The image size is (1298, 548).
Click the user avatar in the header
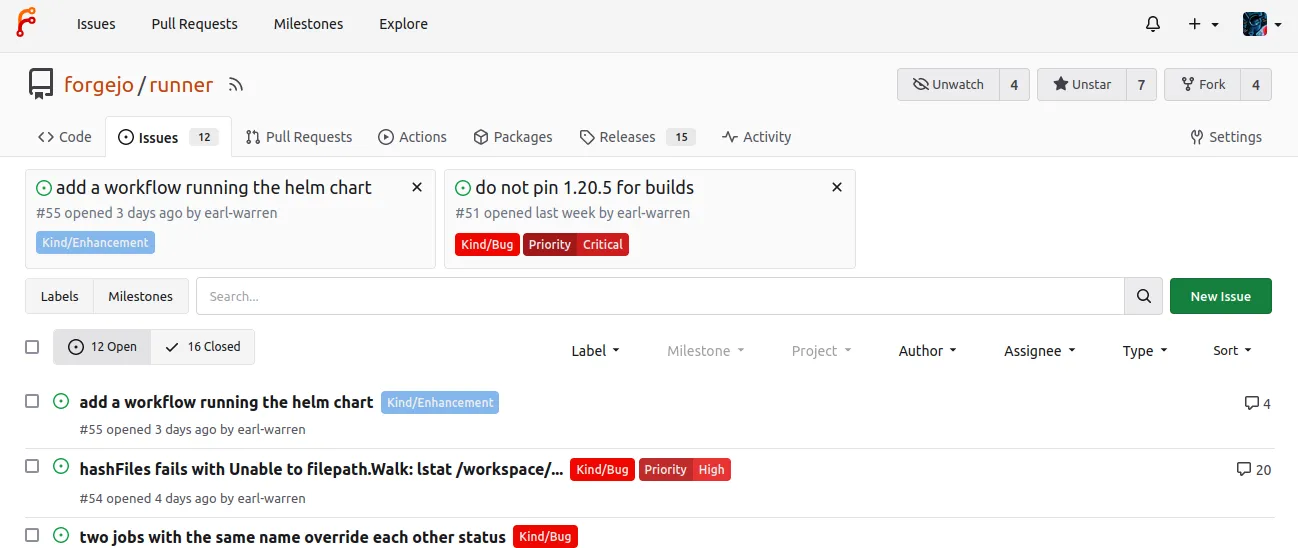click(1255, 24)
